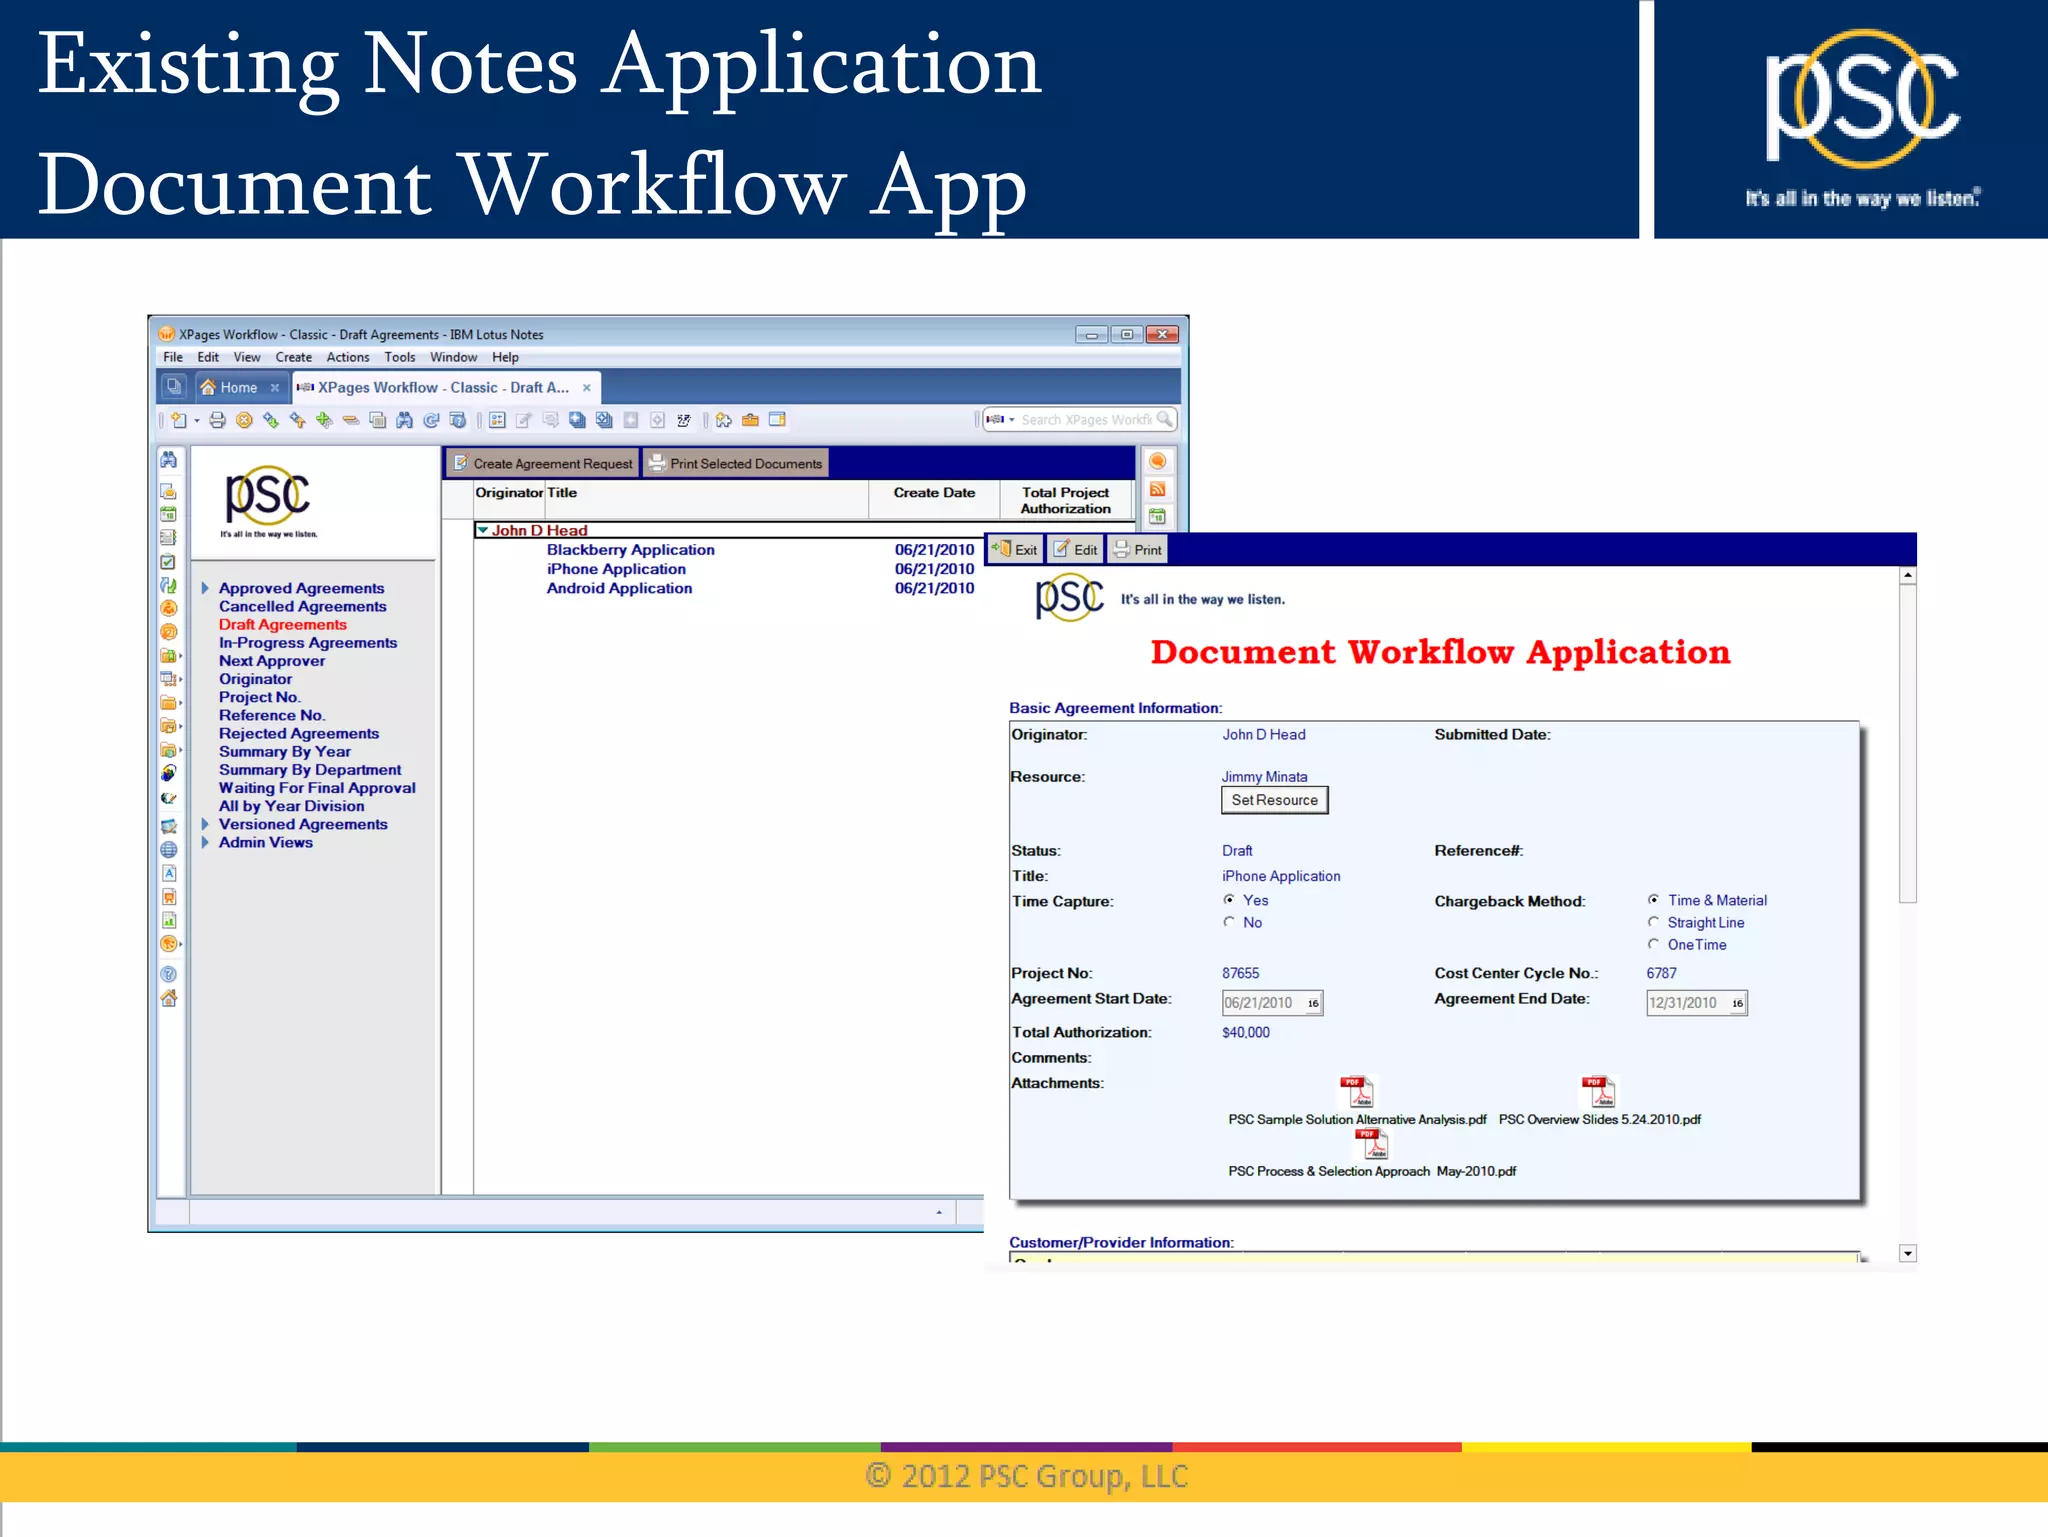Select the Time & Material chargeback method

[1654, 900]
